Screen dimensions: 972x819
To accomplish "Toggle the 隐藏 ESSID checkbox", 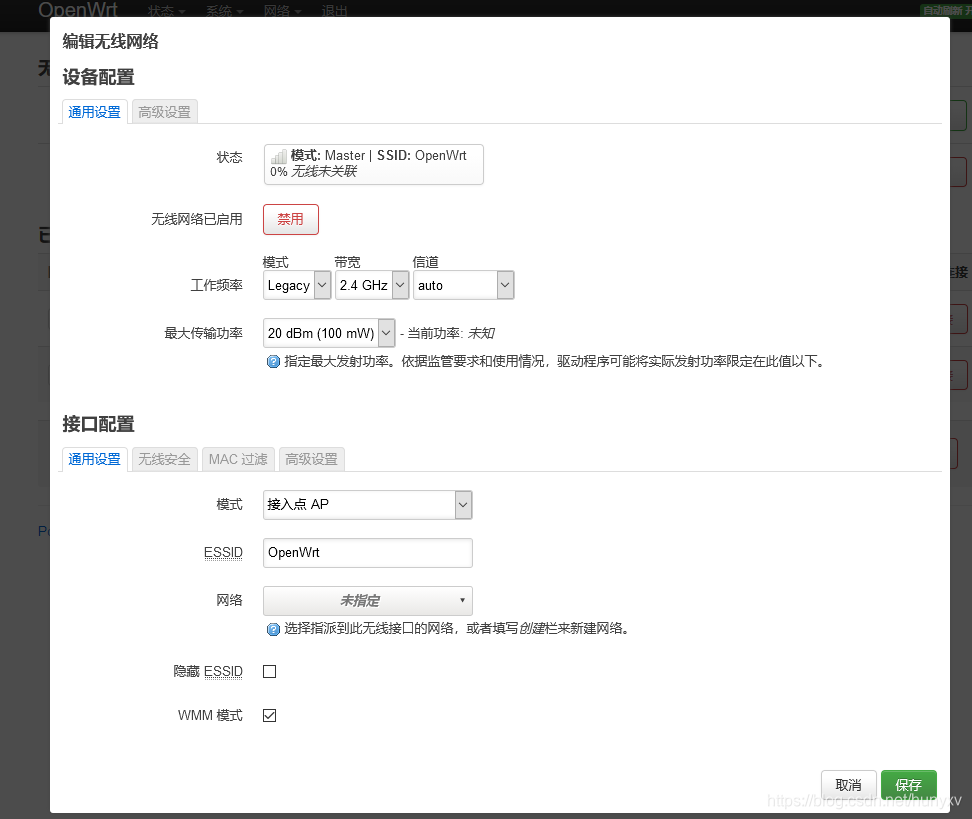I will [270, 671].
